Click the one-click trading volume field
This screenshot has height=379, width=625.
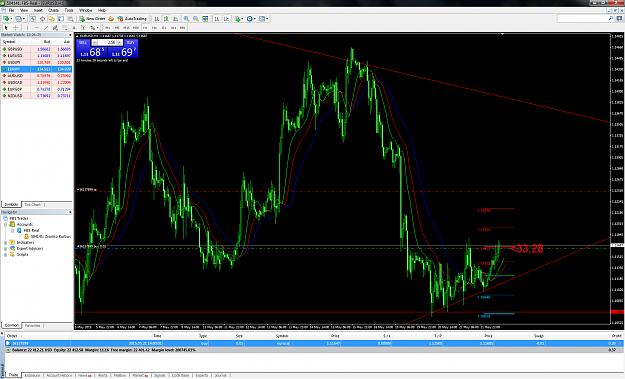point(107,42)
